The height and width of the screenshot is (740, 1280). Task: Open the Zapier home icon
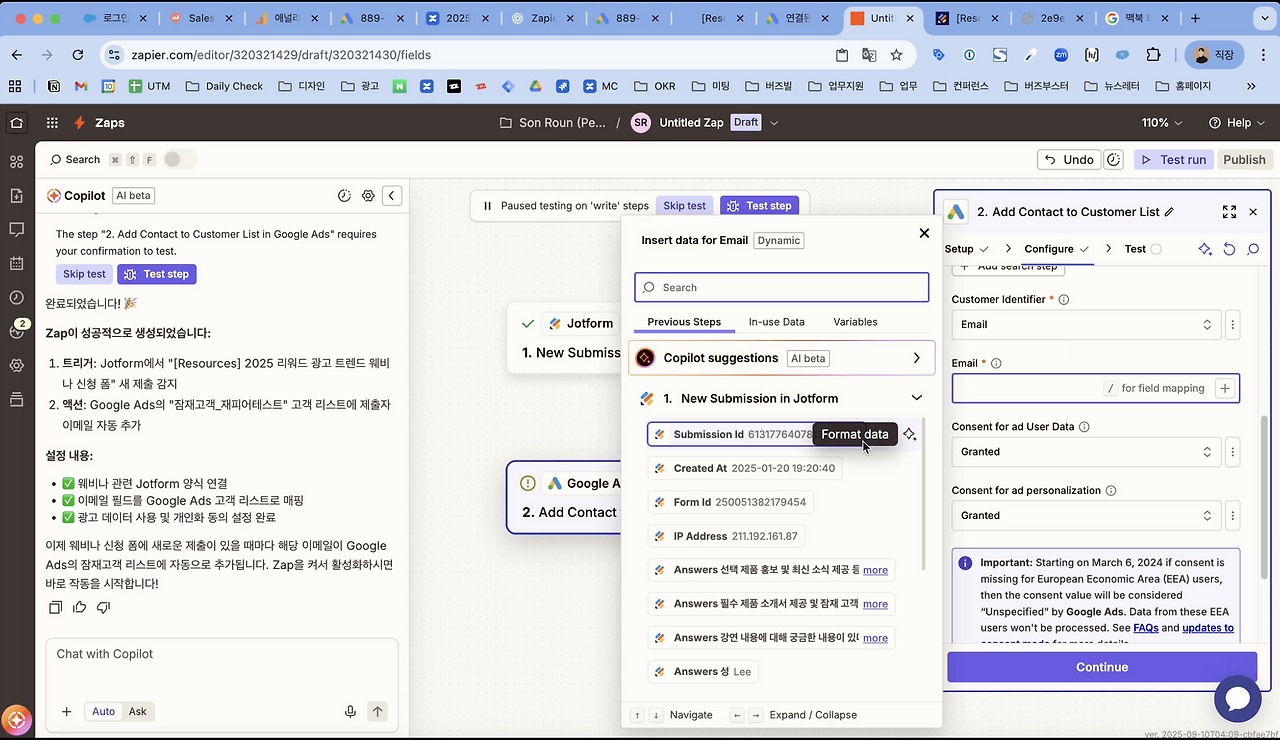[16, 123]
